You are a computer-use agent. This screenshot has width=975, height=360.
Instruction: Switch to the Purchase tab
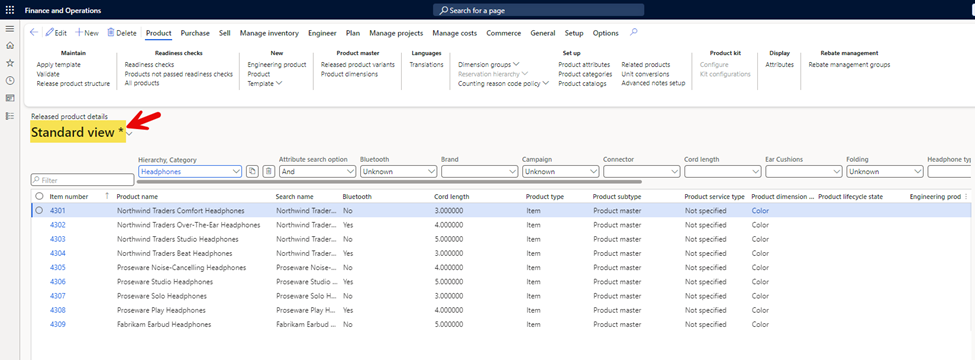195,33
